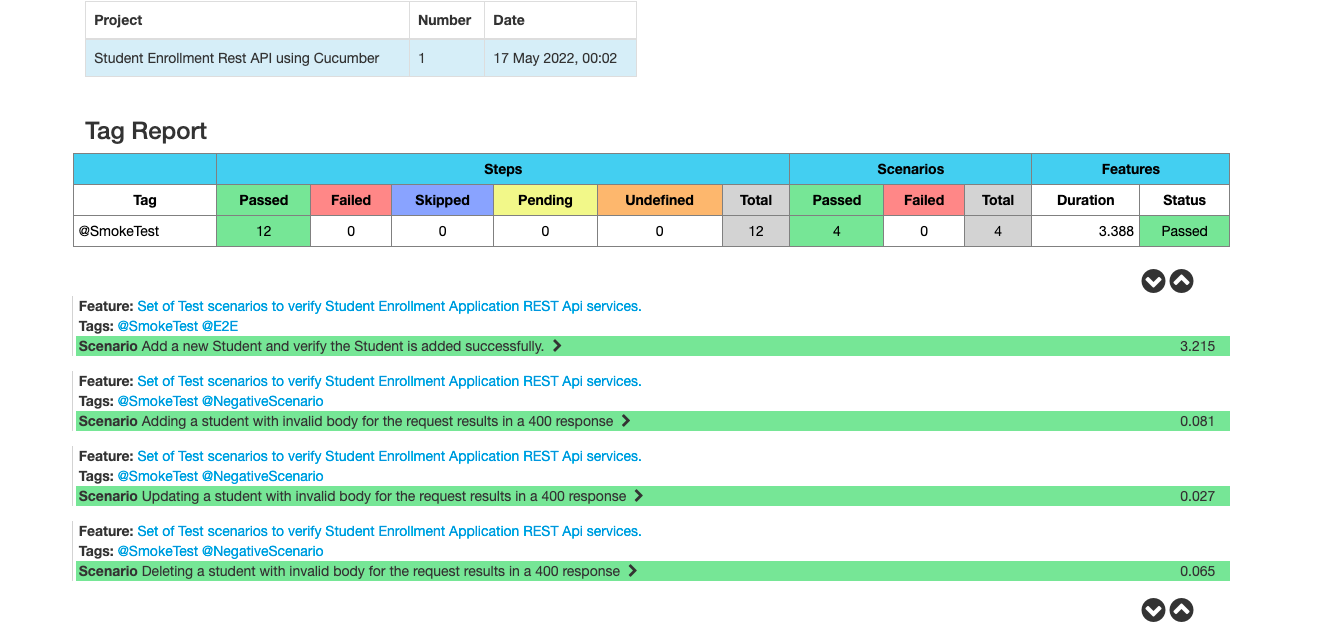Viewport: 1324px width, 640px height.
Task: Open the @E2E tag link
Action: tap(220, 326)
